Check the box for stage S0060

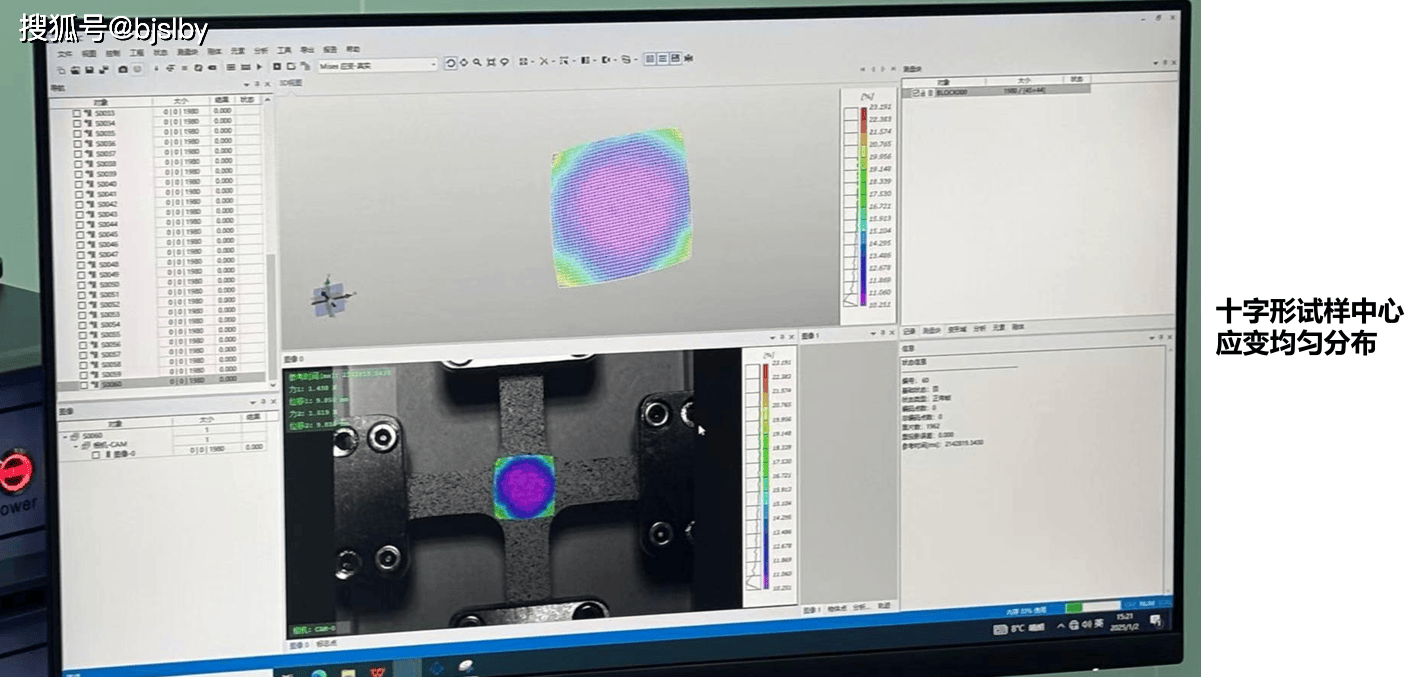78,384
